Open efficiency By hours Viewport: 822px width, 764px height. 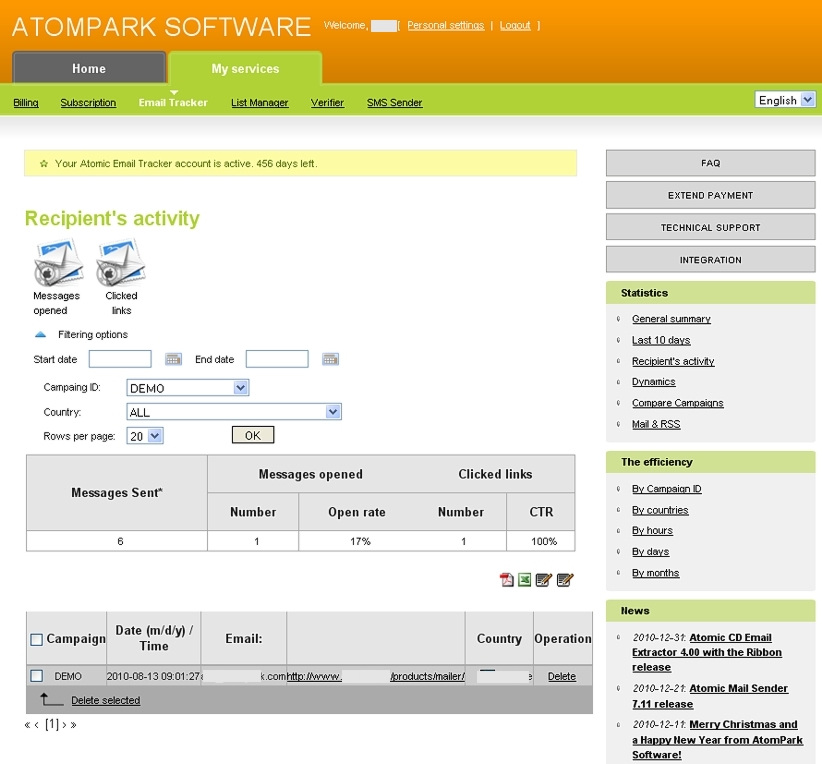click(652, 531)
